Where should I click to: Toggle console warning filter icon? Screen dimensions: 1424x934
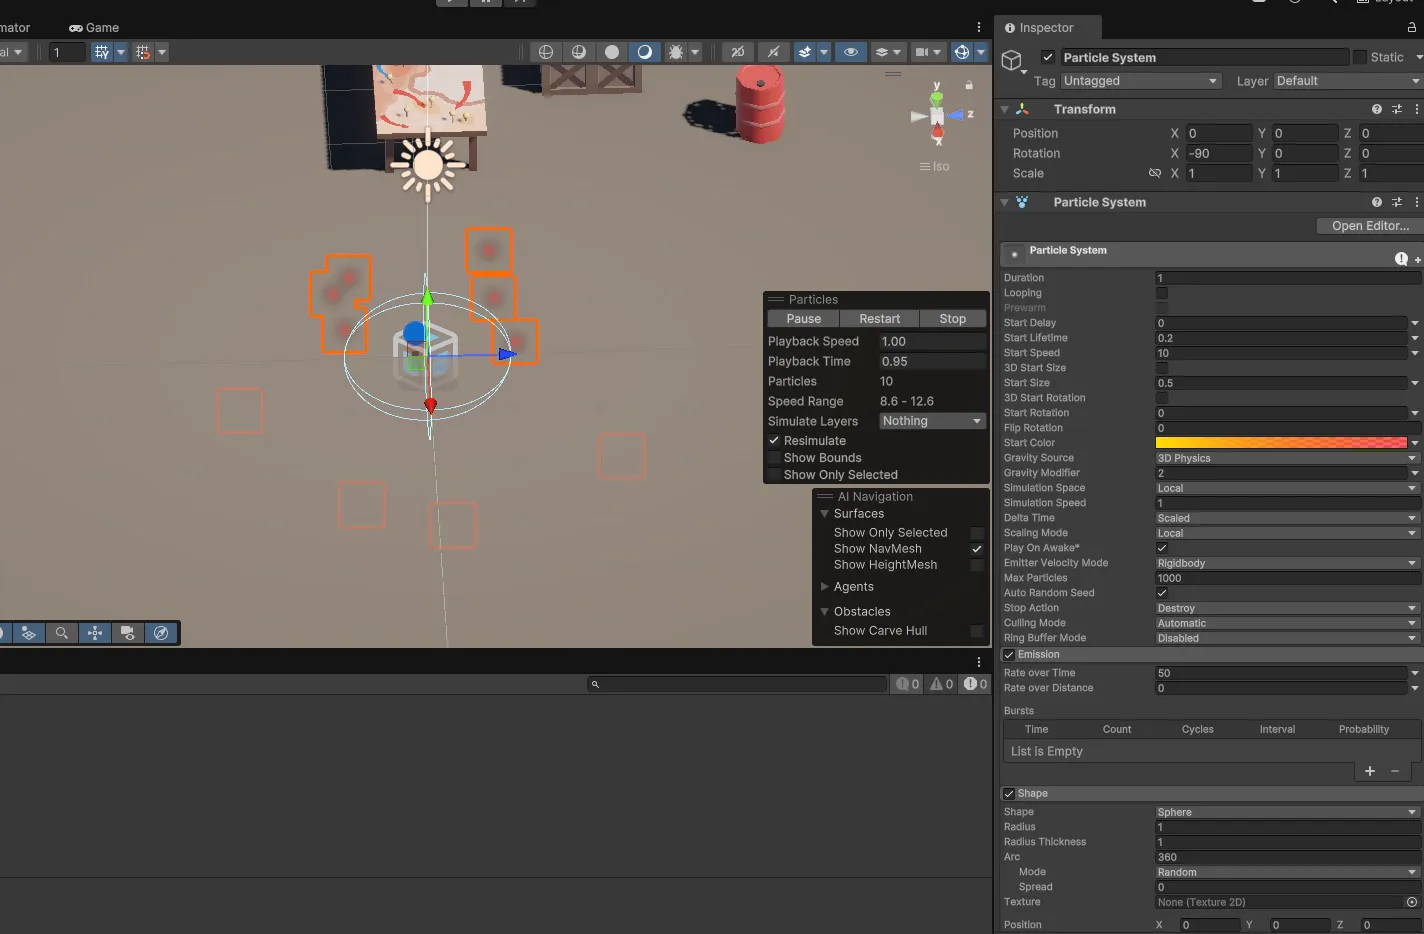pyautogui.click(x=942, y=684)
